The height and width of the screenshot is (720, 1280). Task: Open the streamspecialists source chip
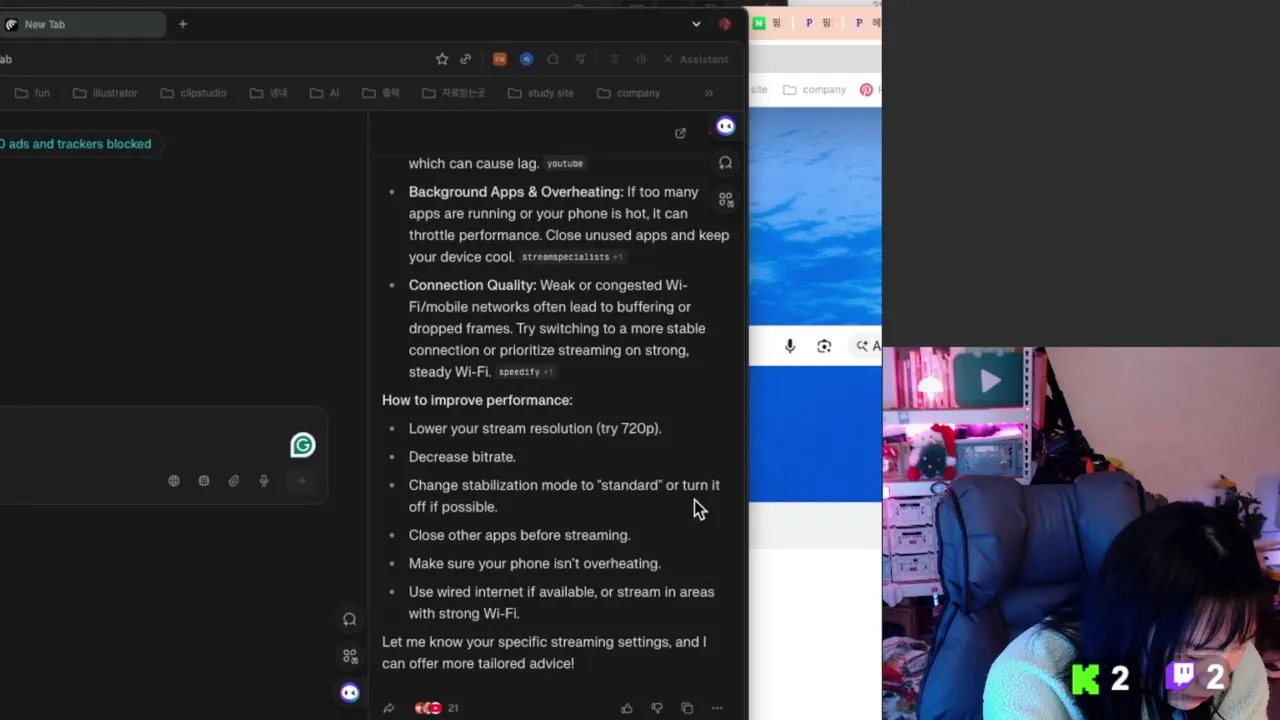tap(572, 258)
